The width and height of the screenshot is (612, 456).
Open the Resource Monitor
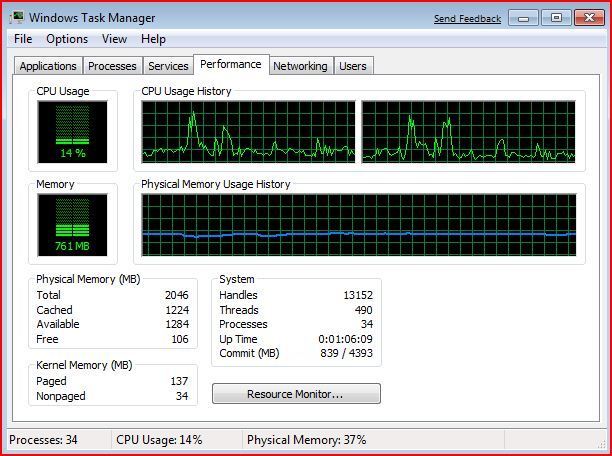click(296, 394)
